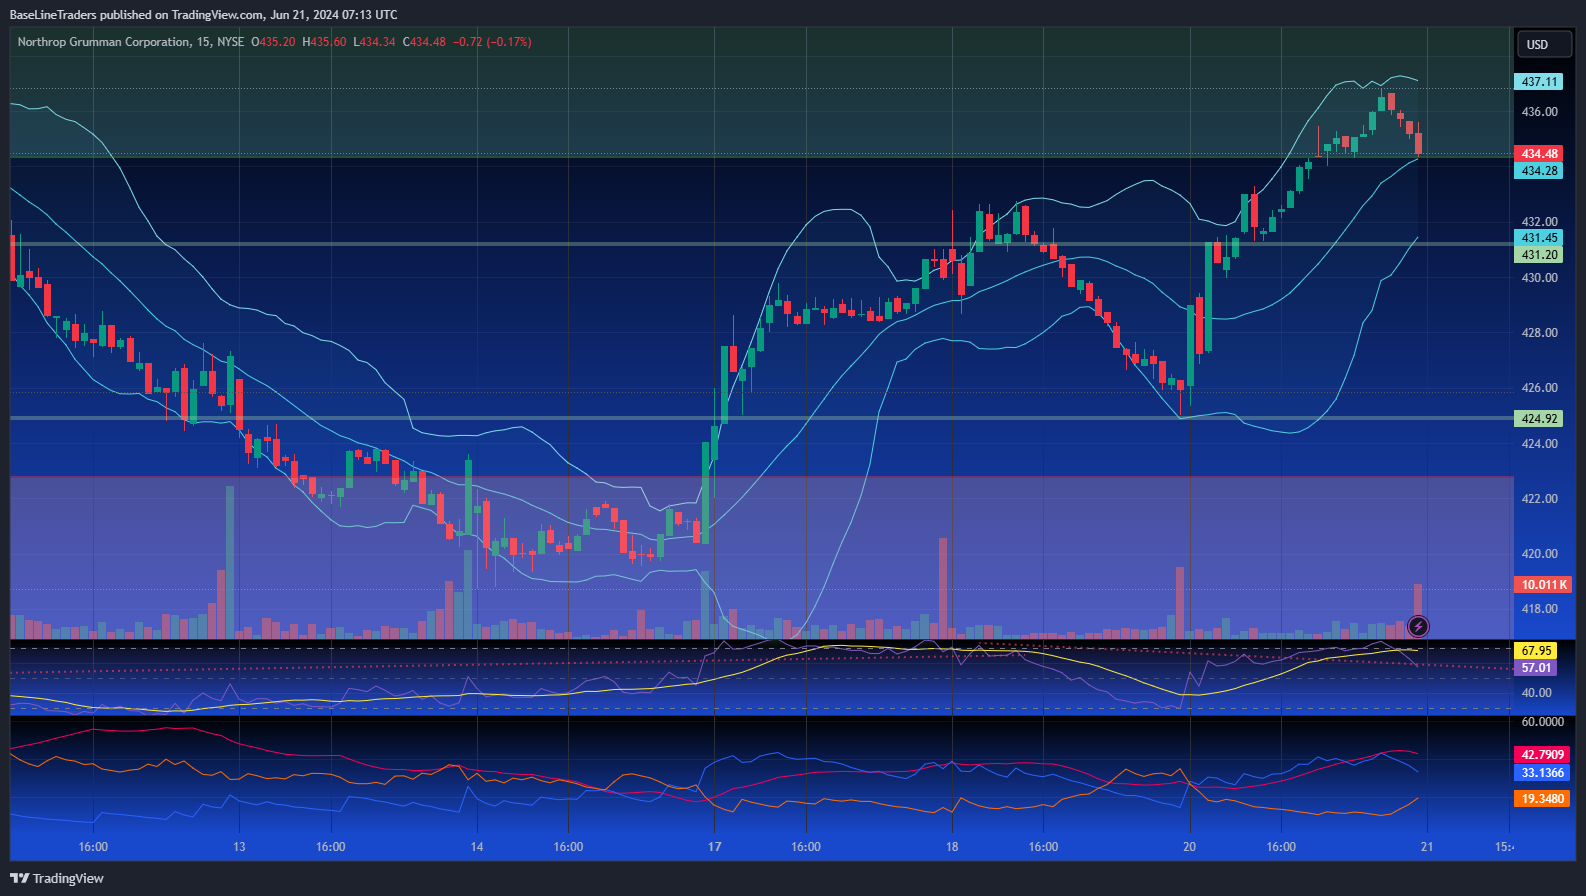This screenshot has height=896, width=1586.
Task: Select the high value H435.60
Action: tap(325, 42)
